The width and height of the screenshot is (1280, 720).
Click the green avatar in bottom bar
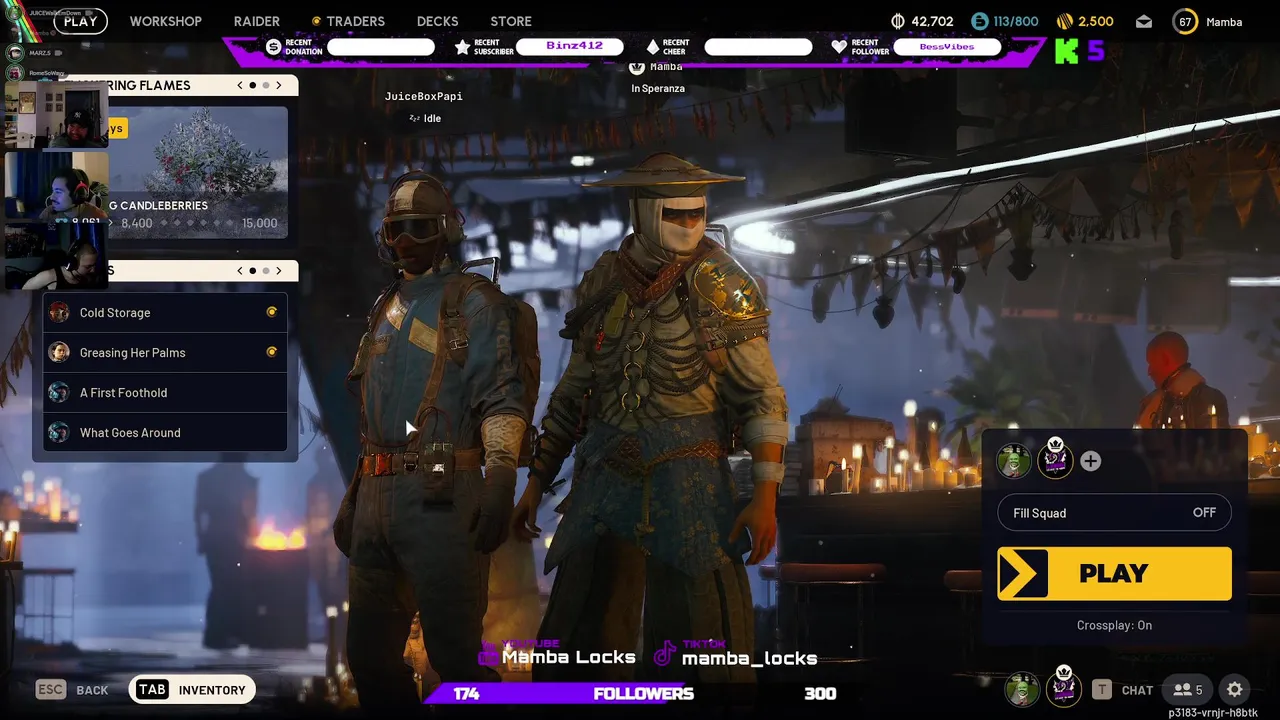click(x=1022, y=690)
